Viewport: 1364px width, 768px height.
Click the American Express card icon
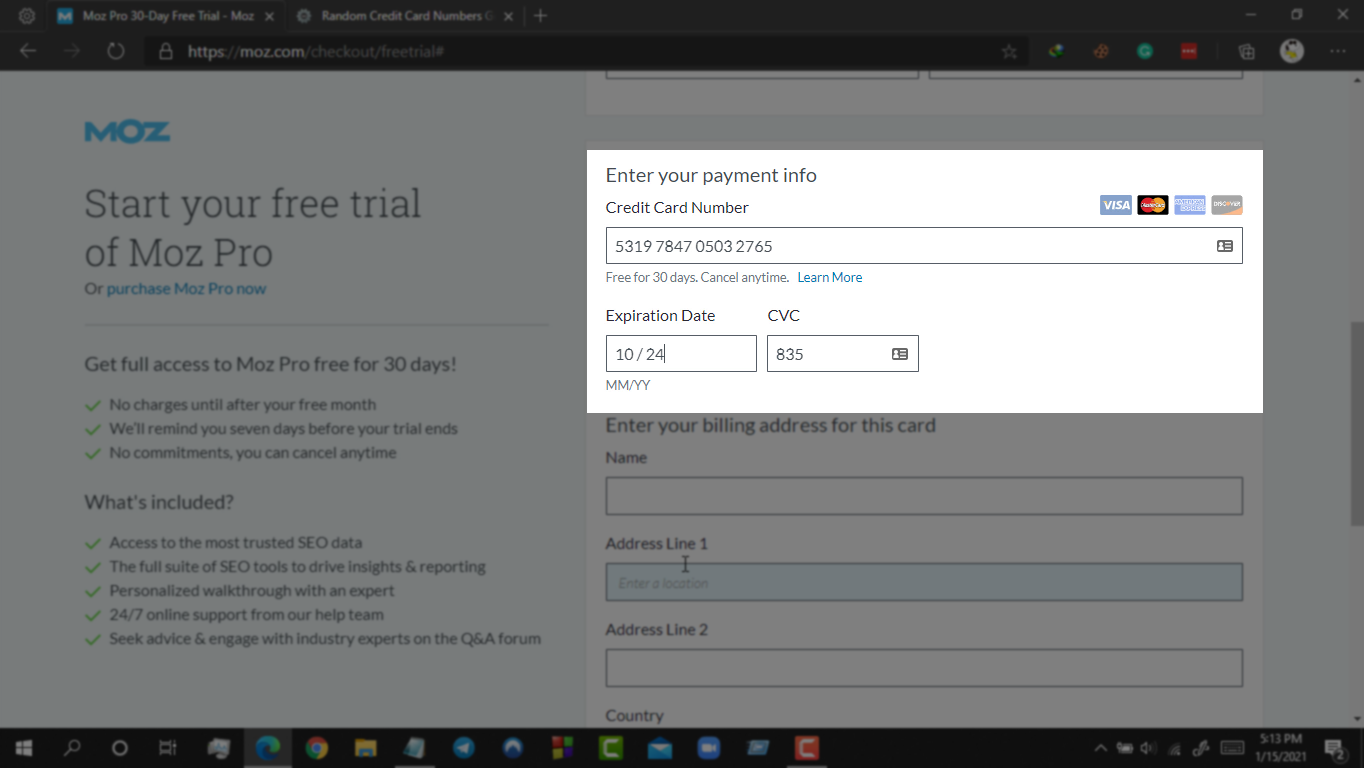click(x=1190, y=205)
